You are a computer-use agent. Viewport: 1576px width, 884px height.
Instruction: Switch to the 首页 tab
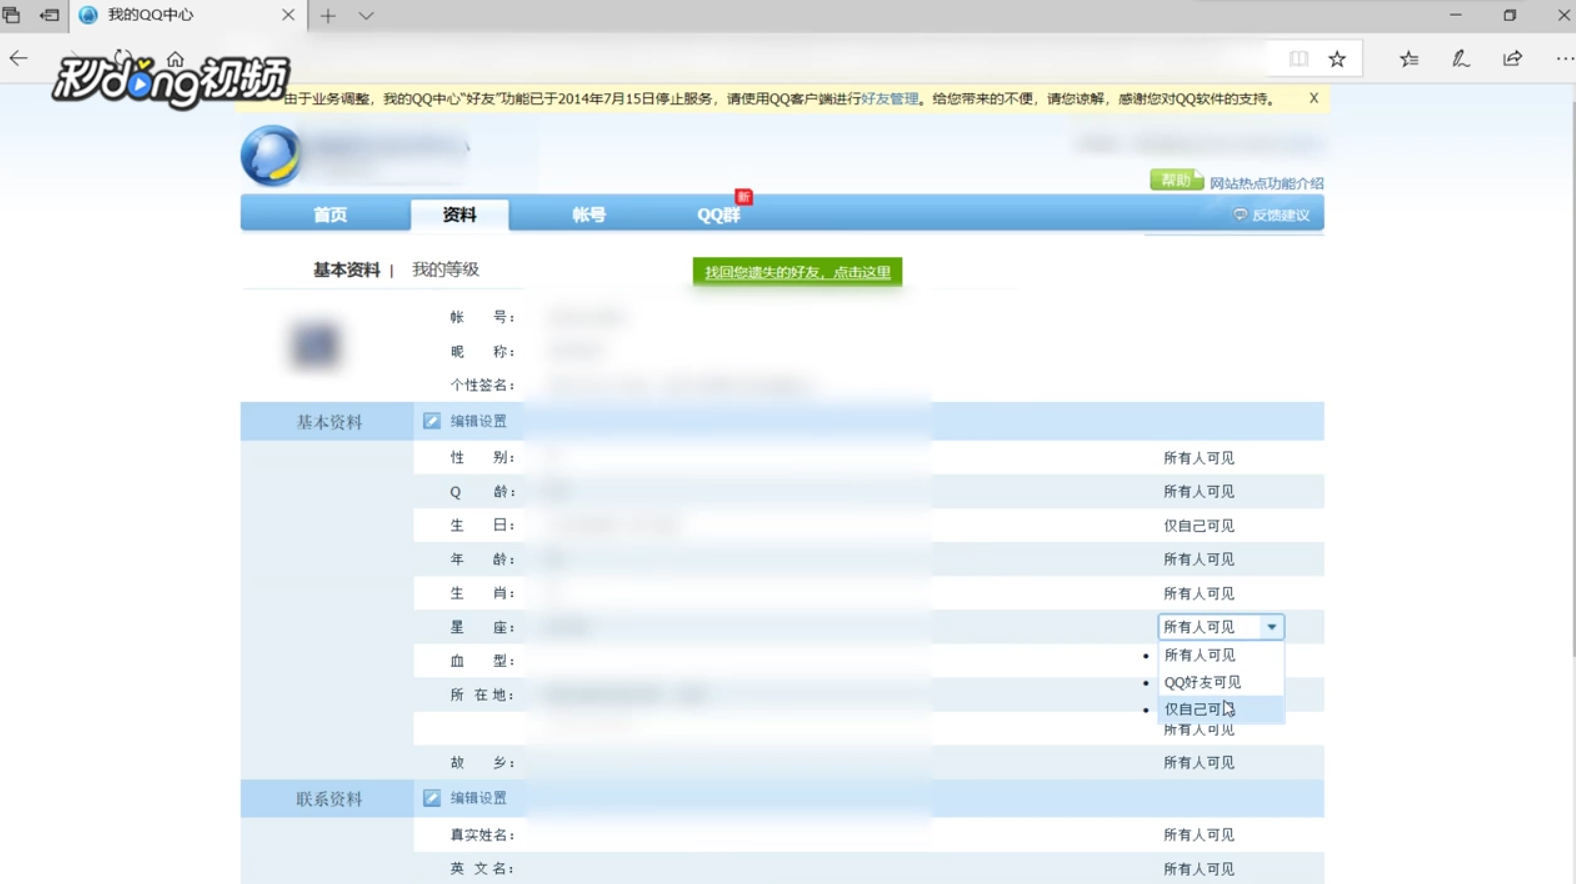pyautogui.click(x=330, y=215)
